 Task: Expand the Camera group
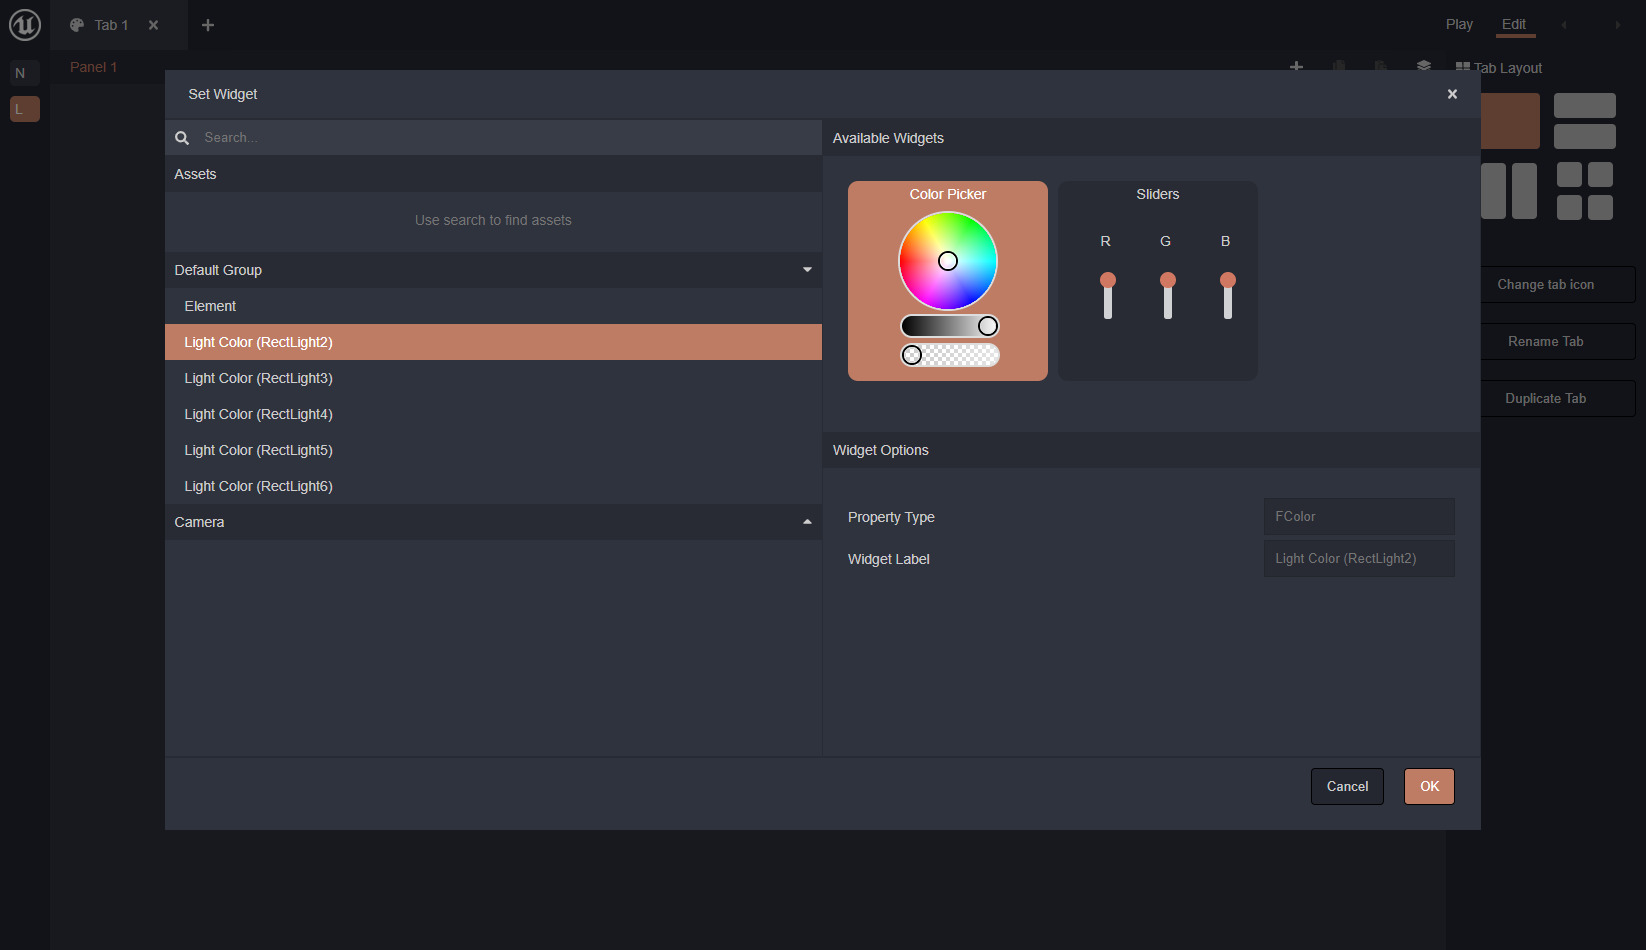(807, 522)
